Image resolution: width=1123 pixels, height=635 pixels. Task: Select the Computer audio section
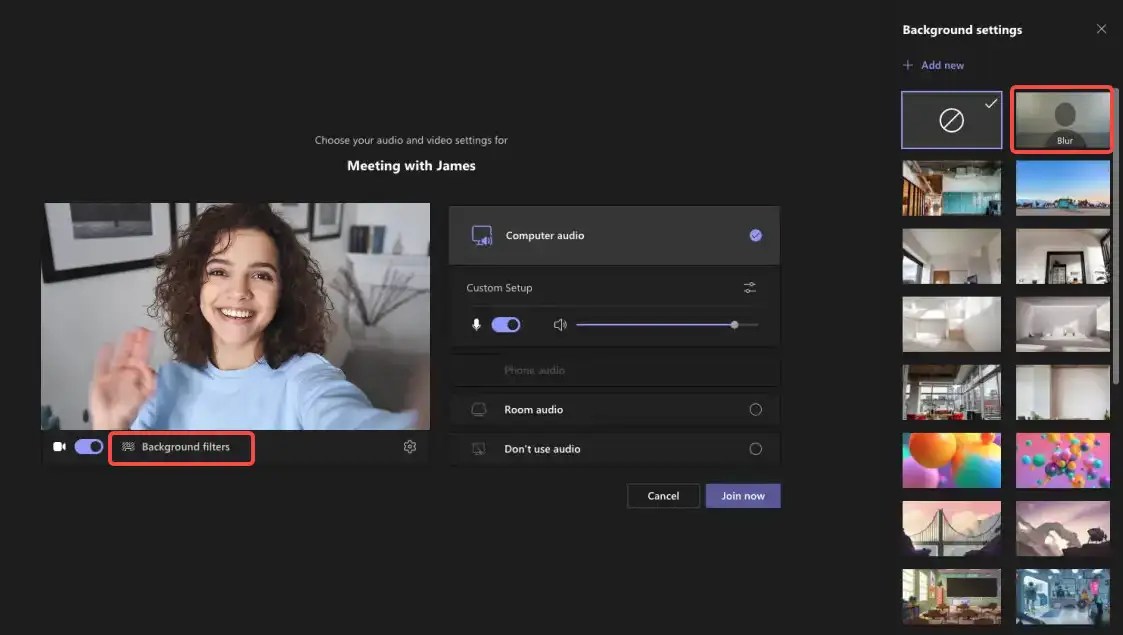[x=614, y=235]
